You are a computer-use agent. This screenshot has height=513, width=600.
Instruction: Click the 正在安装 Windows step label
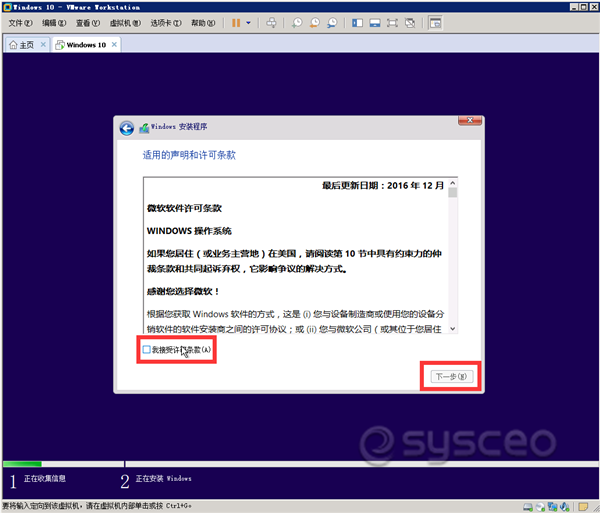pyautogui.click(x=163, y=479)
